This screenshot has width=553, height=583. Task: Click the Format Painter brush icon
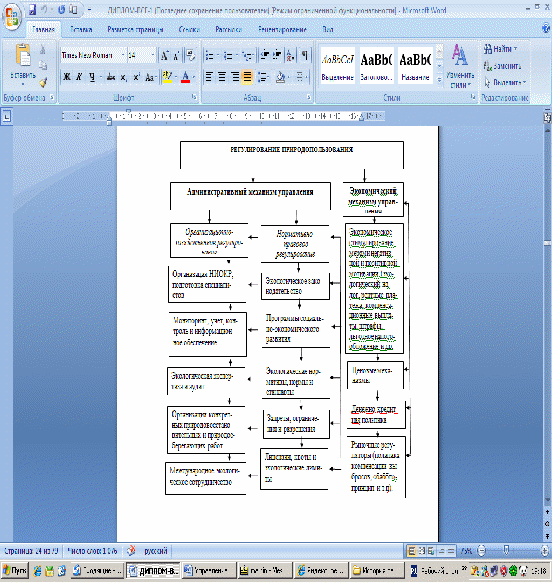pos(44,82)
